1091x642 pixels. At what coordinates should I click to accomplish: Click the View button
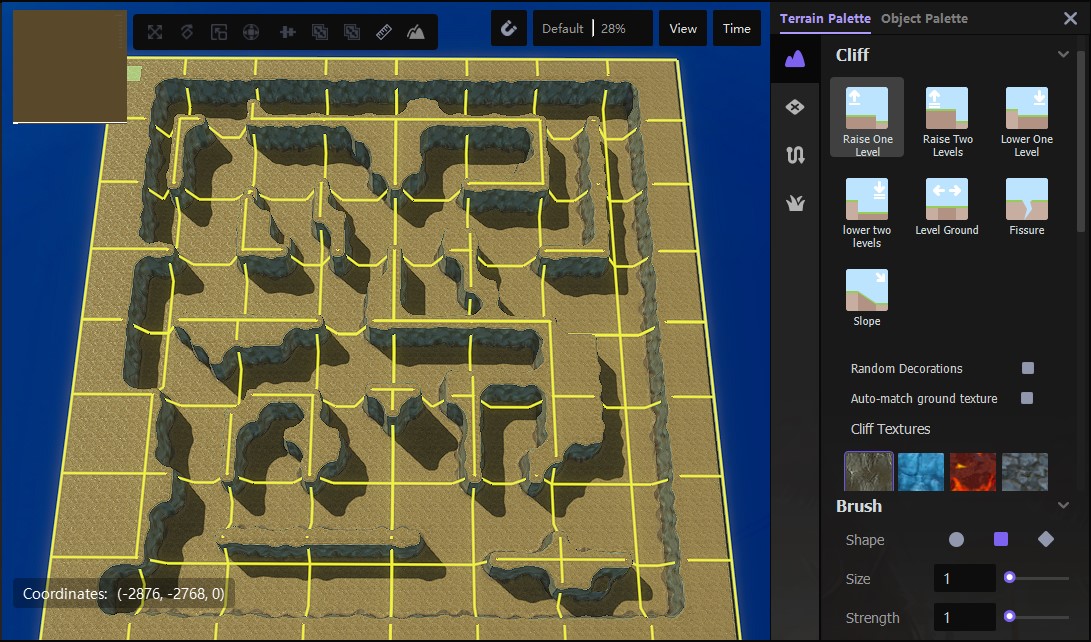click(683, 29)
